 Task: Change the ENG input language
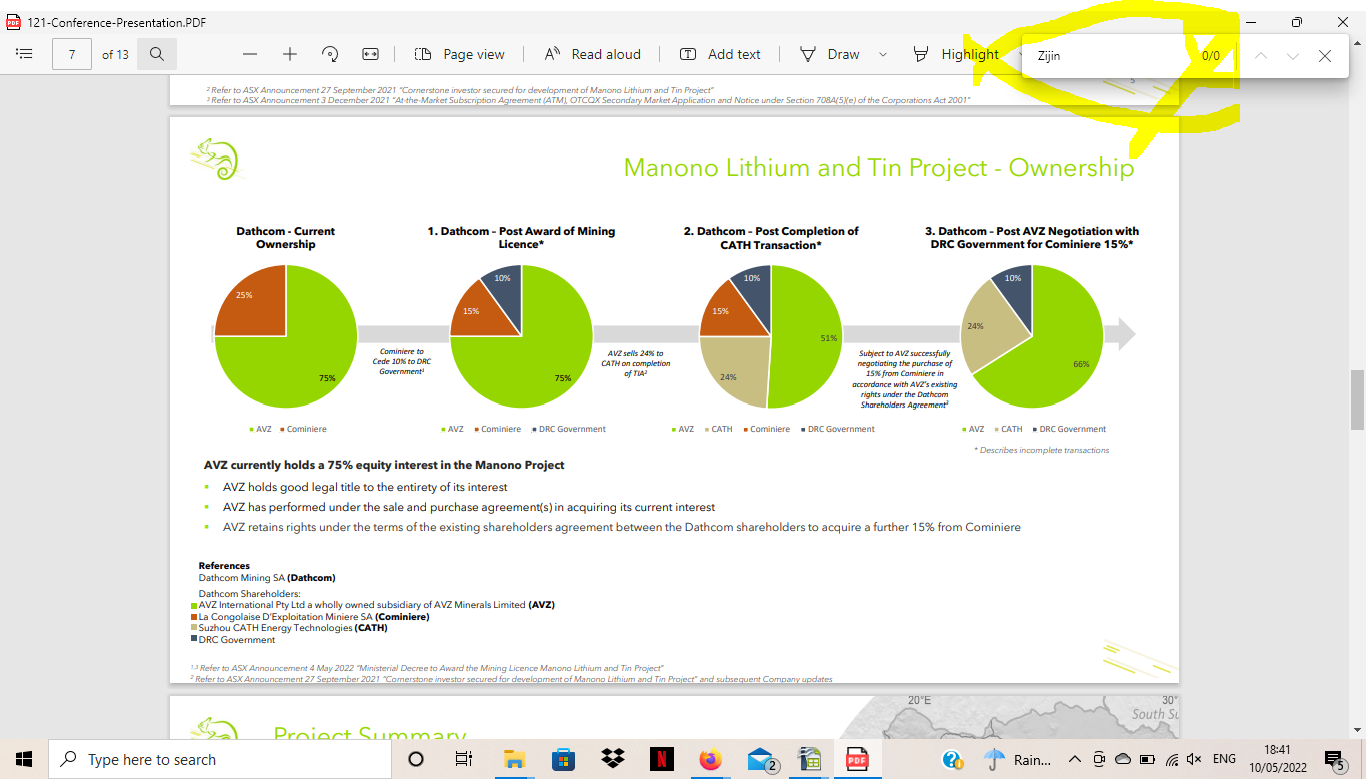coord(1224,759)
